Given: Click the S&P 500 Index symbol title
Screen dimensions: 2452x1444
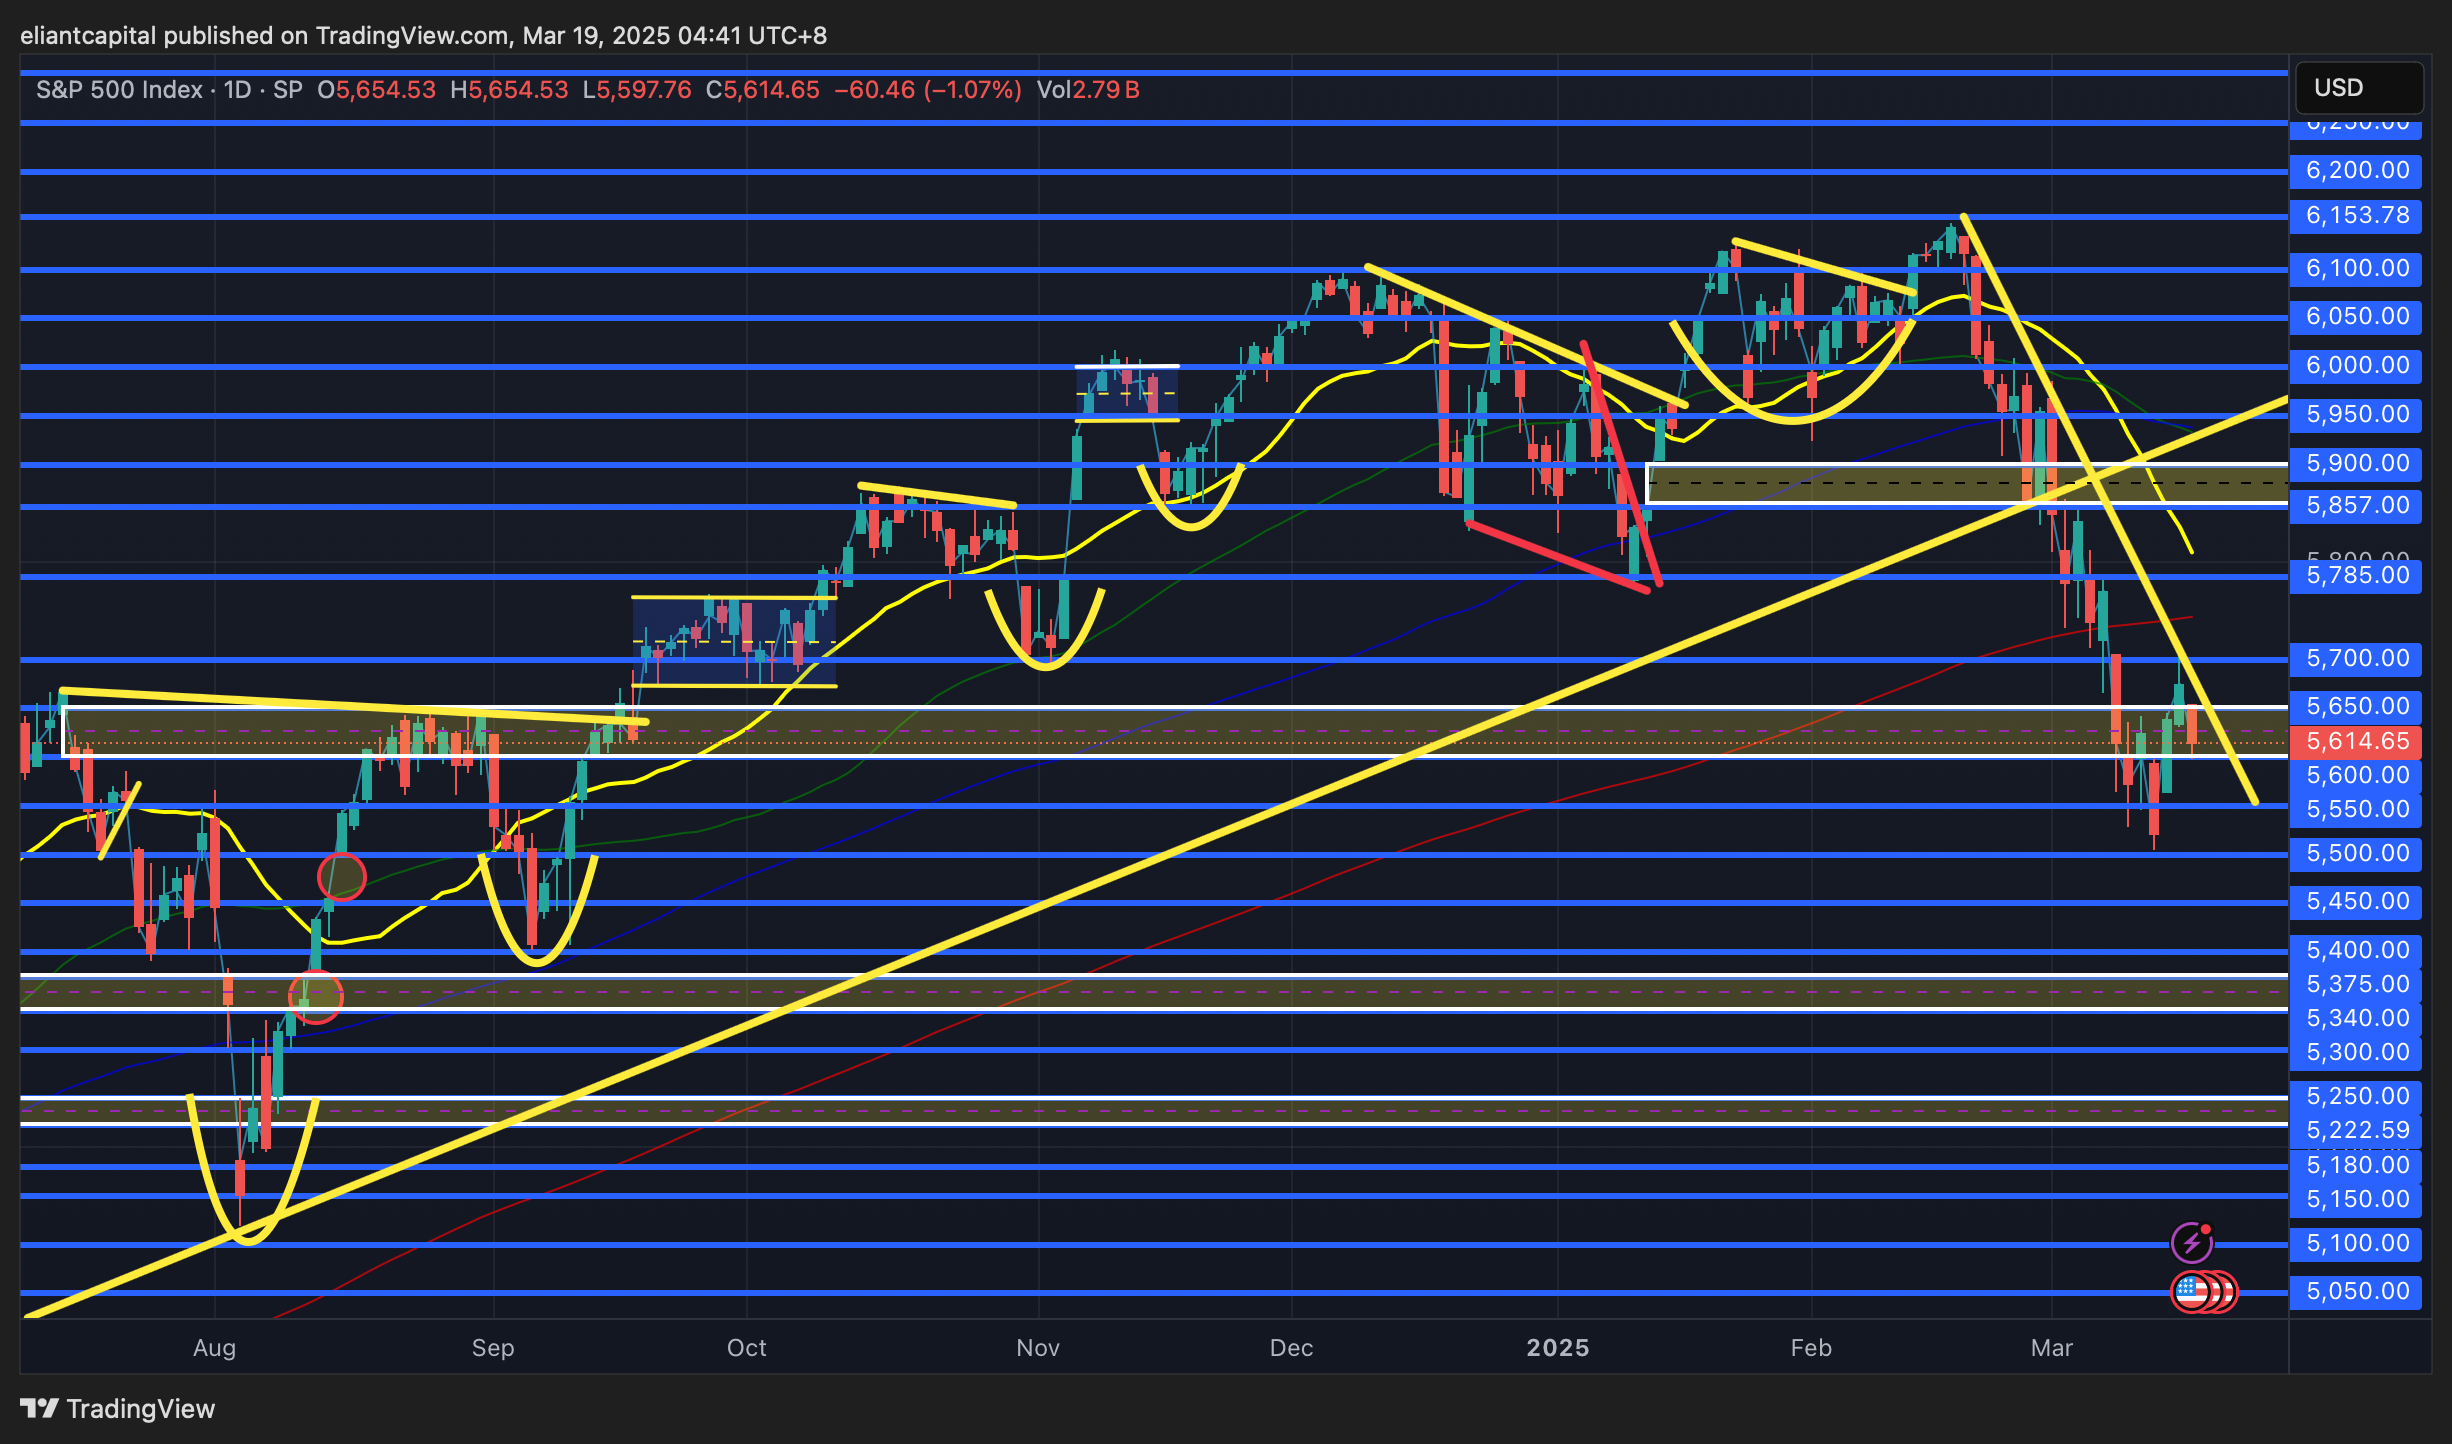Looking at the screenshot, I should [119, 90].
